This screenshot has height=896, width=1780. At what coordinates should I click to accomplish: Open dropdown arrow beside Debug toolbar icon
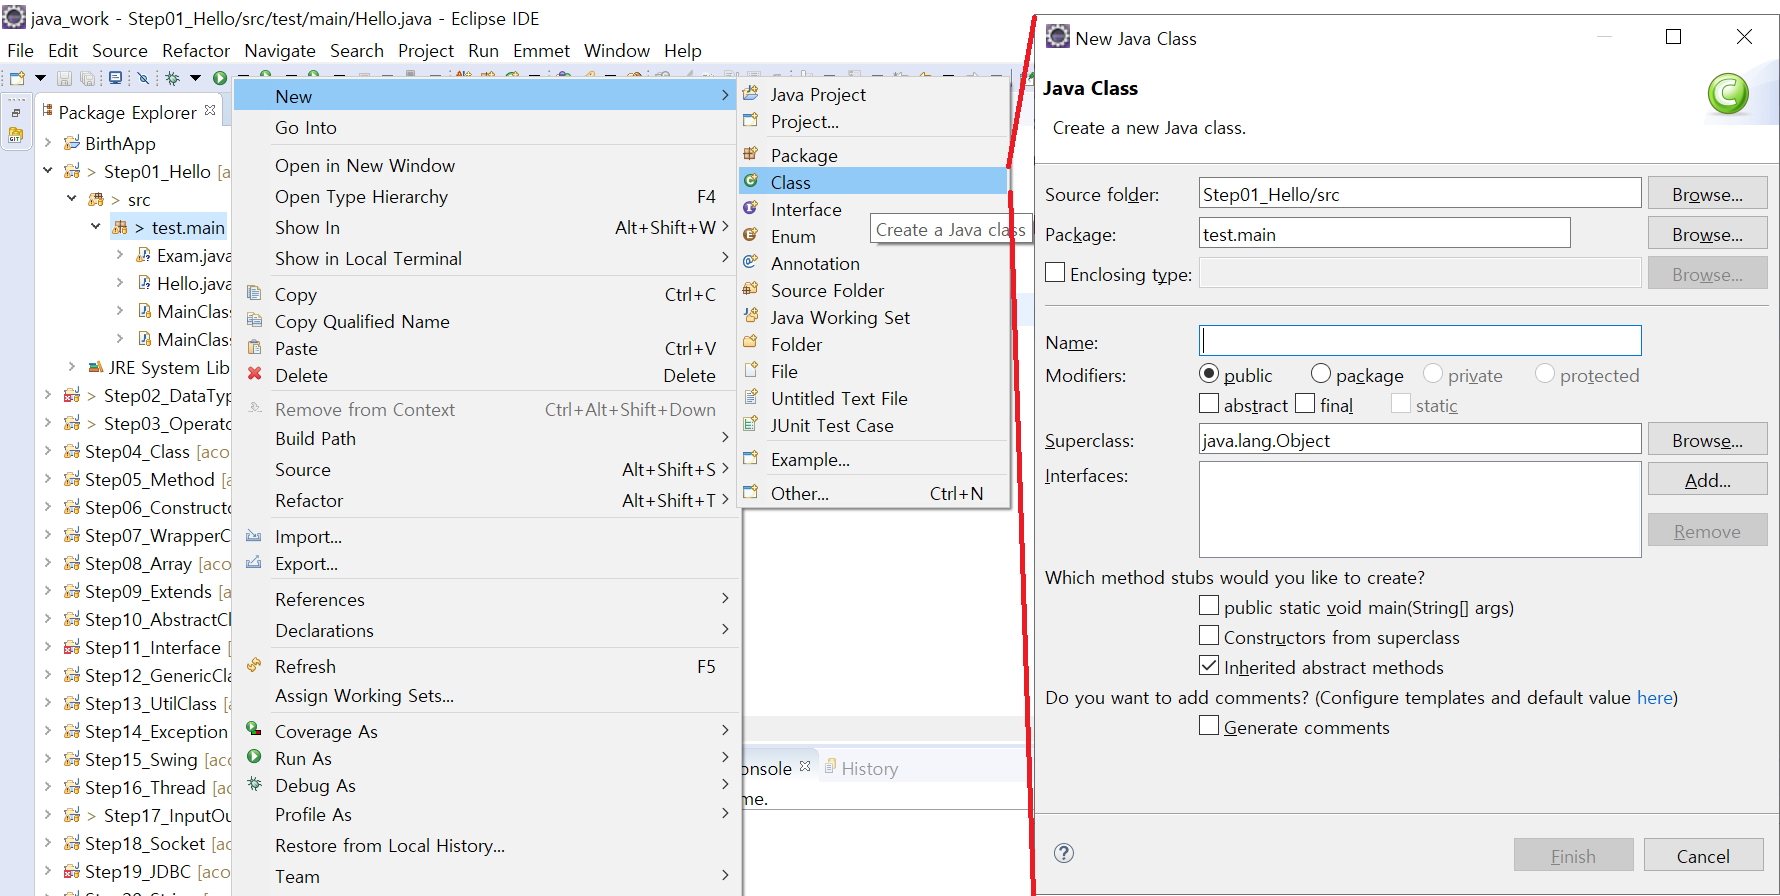195,78
